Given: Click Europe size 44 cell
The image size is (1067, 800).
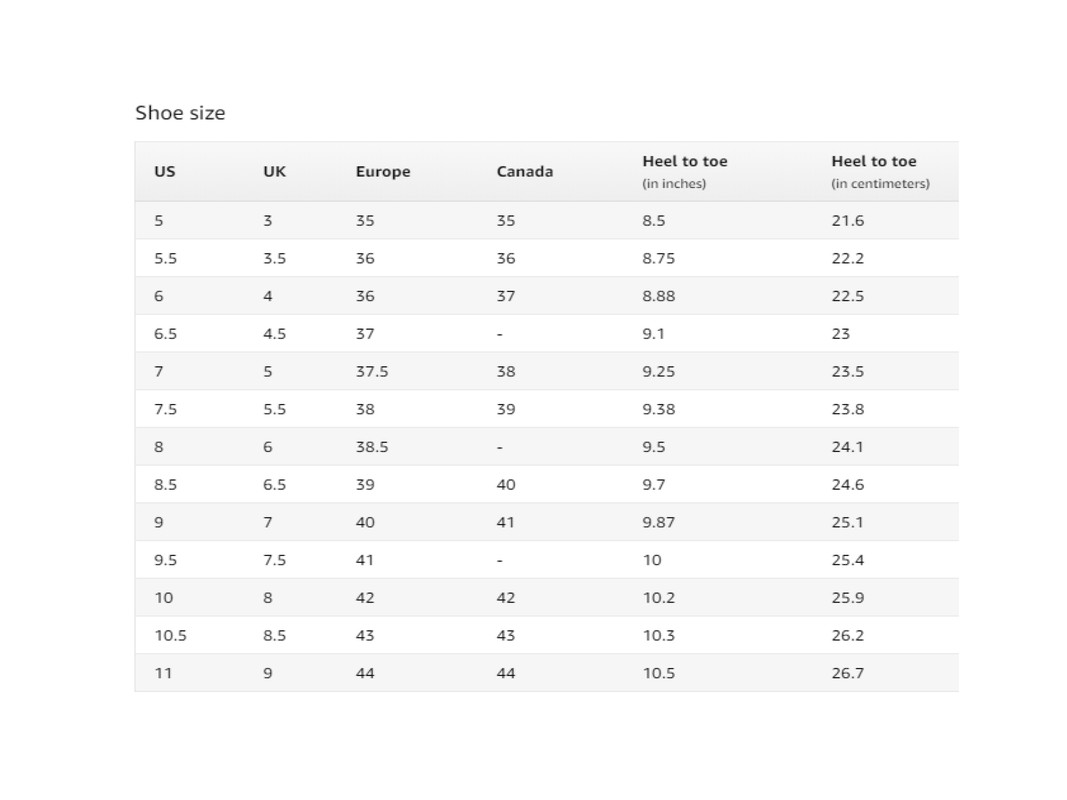Looking at the screenshot, I should [x=365, y=673].
